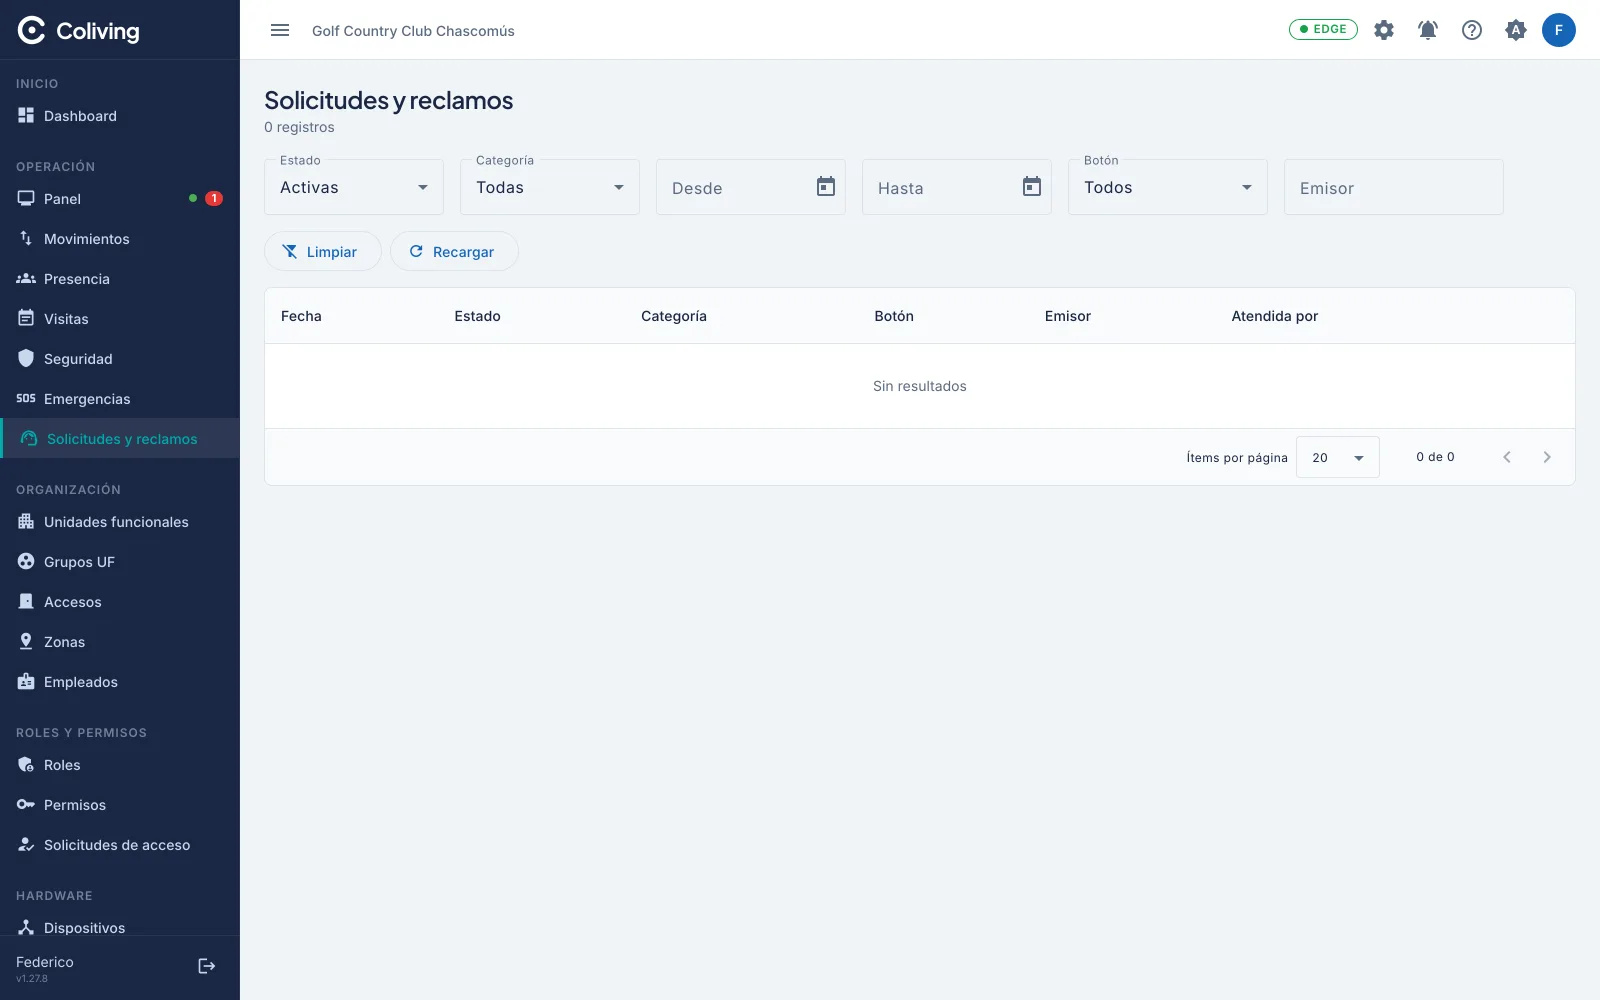Expand the Botón dropdown showing Todos
Image resolution: width=1600 pixels, height=1000 pixels.
coord(1168,187)
